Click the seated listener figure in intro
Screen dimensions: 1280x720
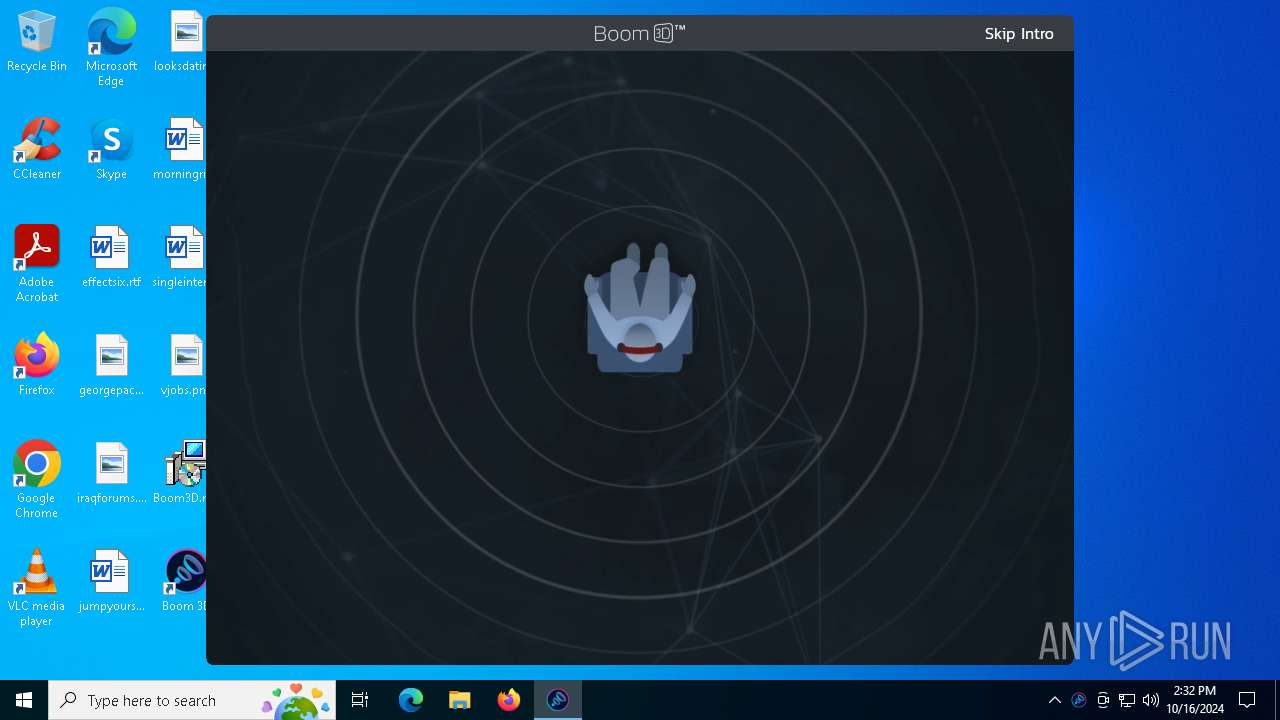[640, 308]
